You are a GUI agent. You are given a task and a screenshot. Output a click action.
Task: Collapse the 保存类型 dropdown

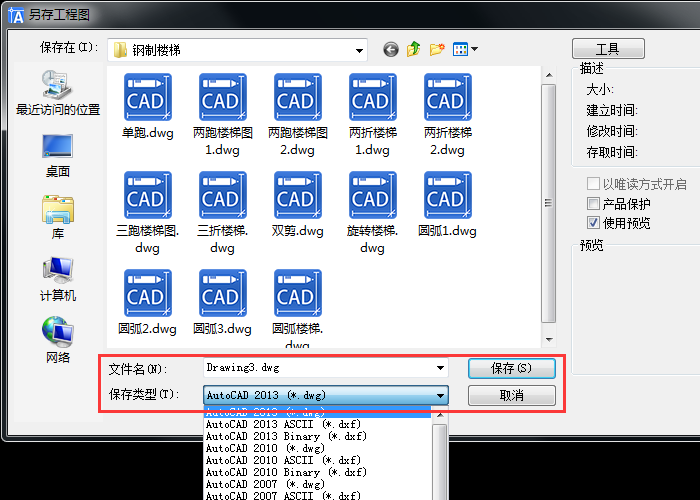pos(440,396)
